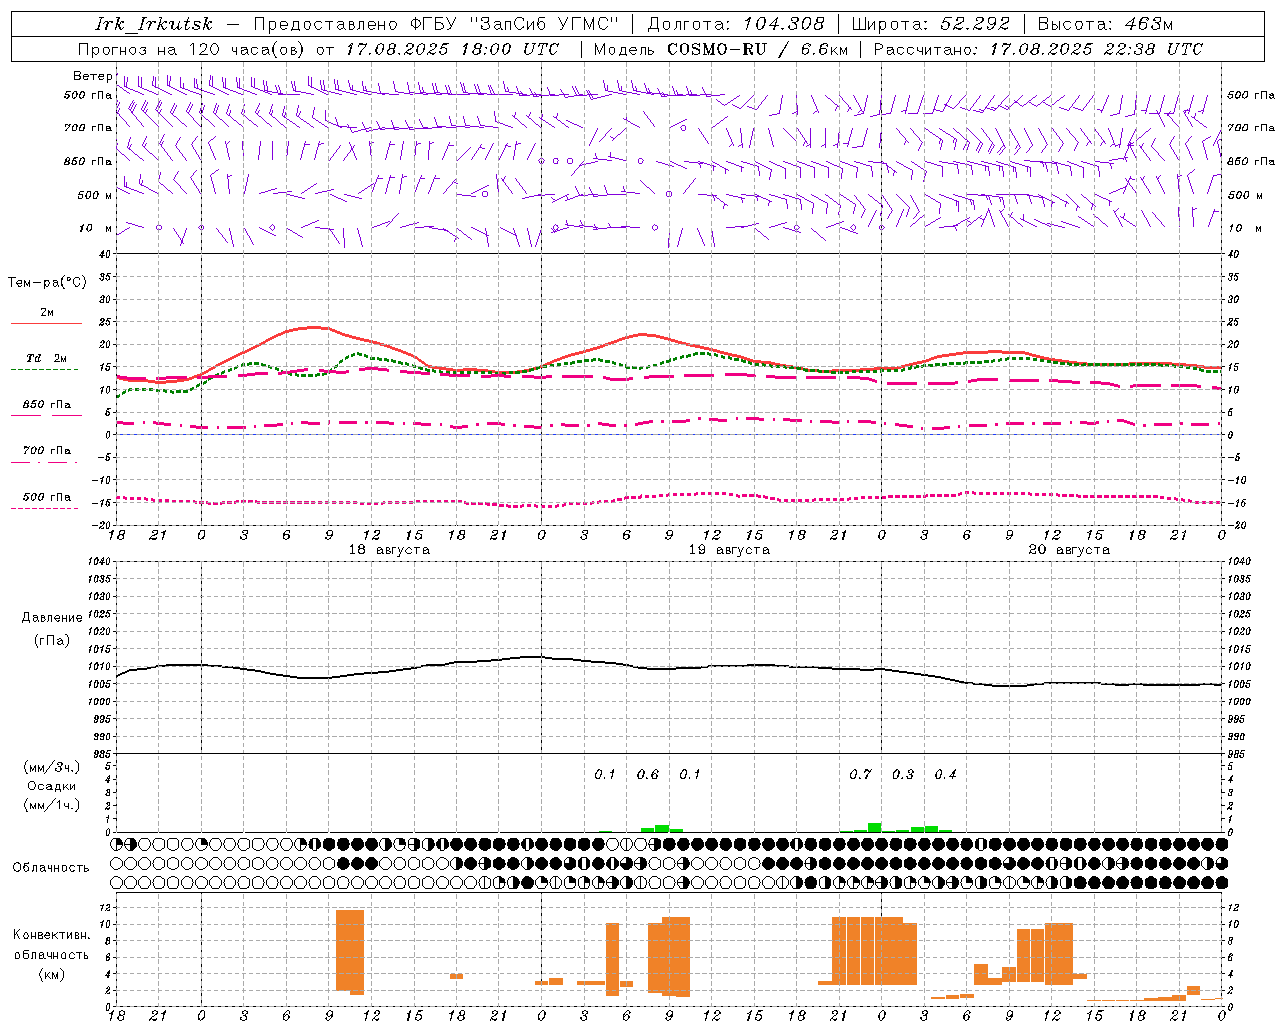Click the Рассчитано: 17.08.2025 22:38 UTC text
This screenshot has height=1024, width=1280.
(x=1038, y=49)
